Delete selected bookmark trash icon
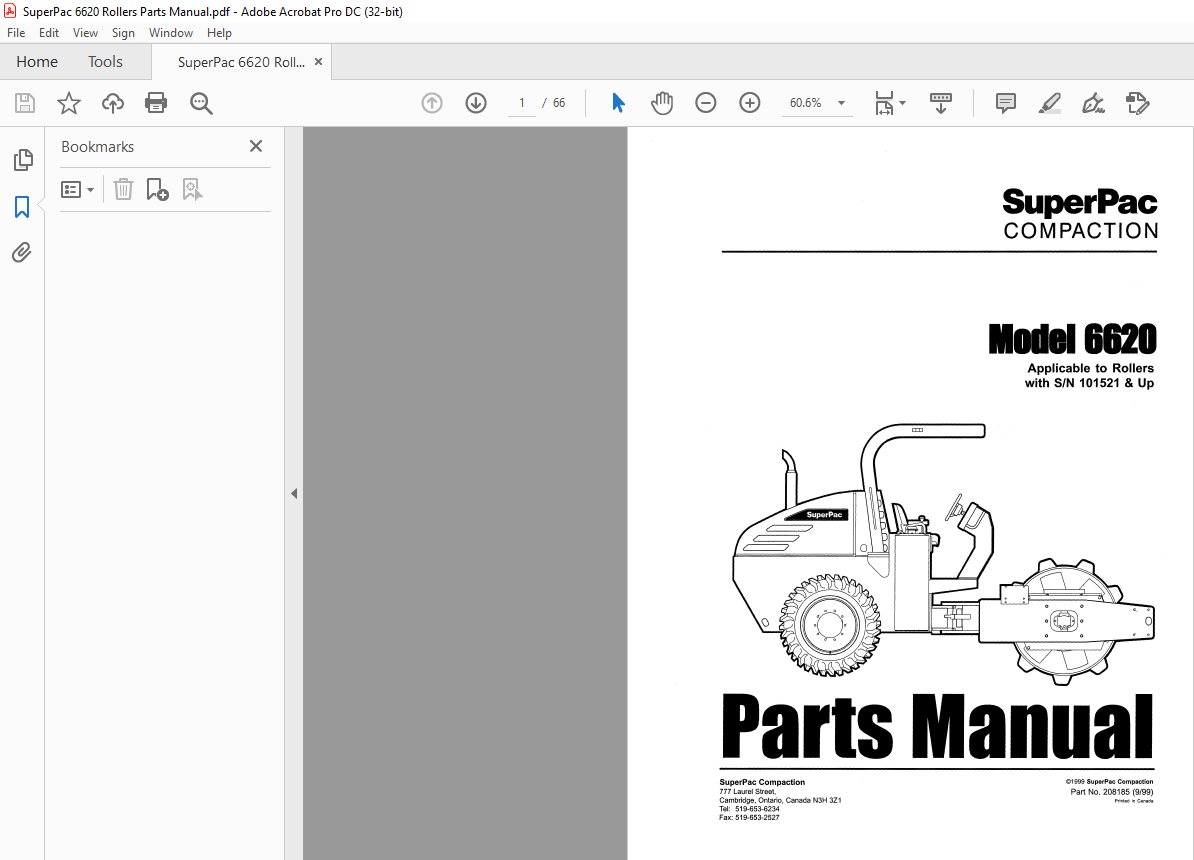The image size is (1194, 860). tap(123, 189)
